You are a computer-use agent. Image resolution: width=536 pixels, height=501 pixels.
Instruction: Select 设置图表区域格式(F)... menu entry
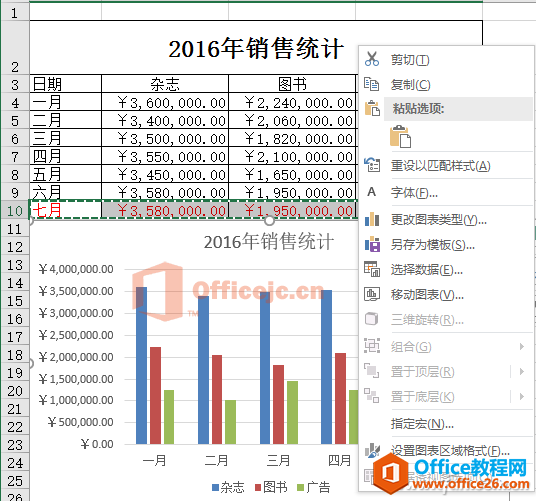(450, 451)
